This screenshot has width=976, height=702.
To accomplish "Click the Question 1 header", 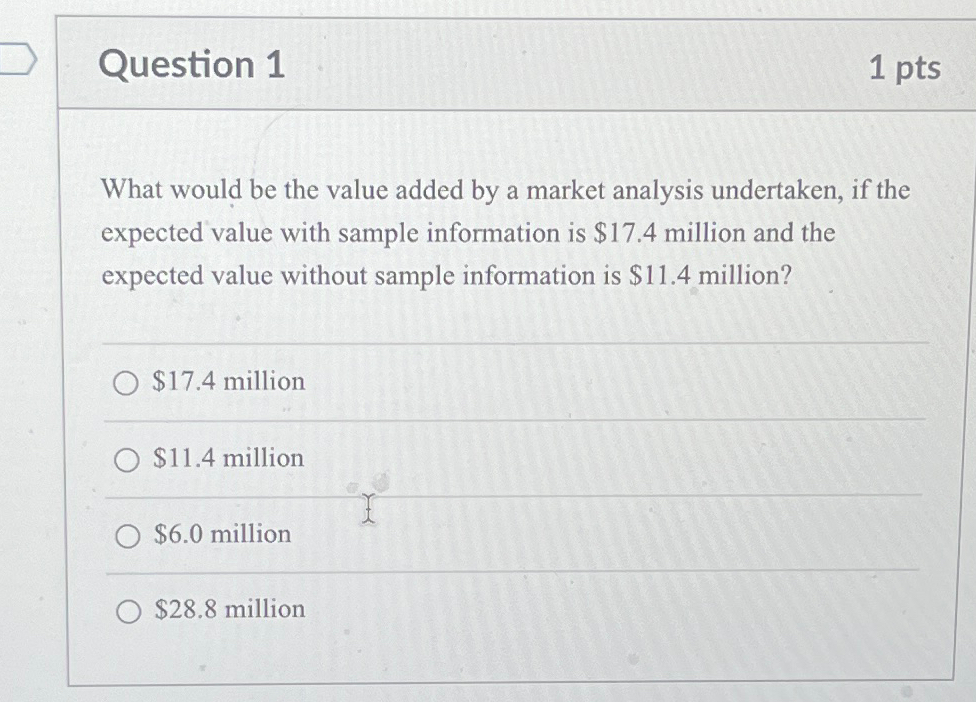I will coord(189,65).
